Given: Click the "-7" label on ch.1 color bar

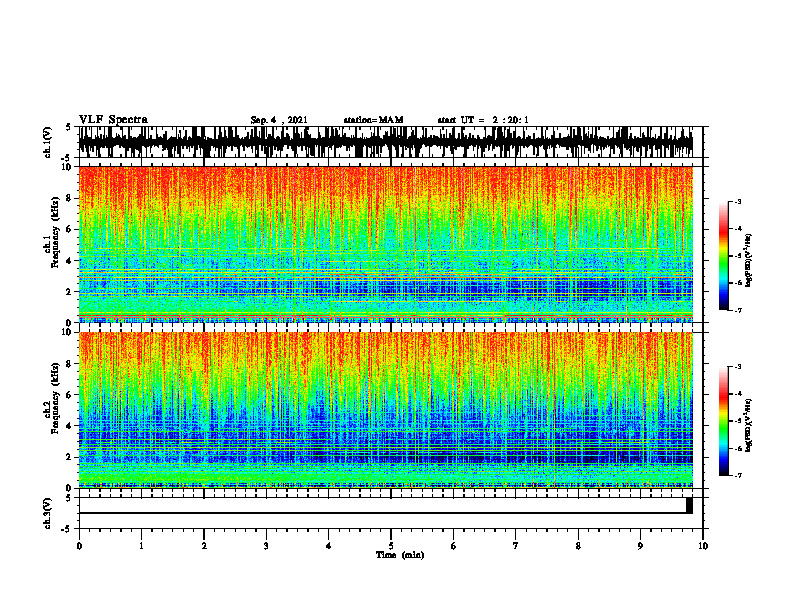Looking at the screenshot, I should click(738, 310).
